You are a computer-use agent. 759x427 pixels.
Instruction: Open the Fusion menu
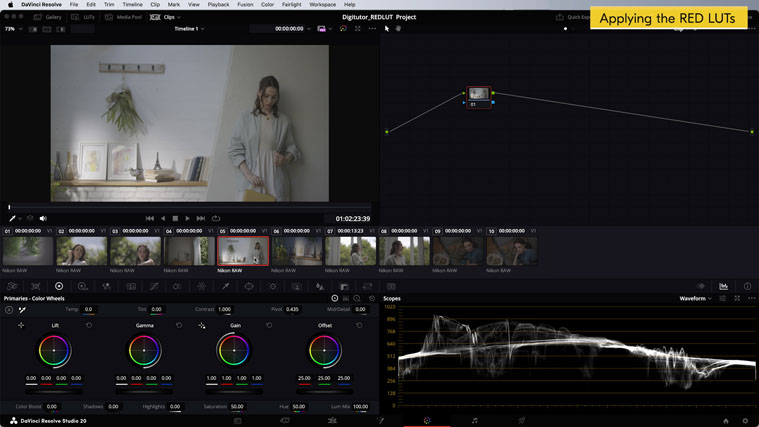245,5
